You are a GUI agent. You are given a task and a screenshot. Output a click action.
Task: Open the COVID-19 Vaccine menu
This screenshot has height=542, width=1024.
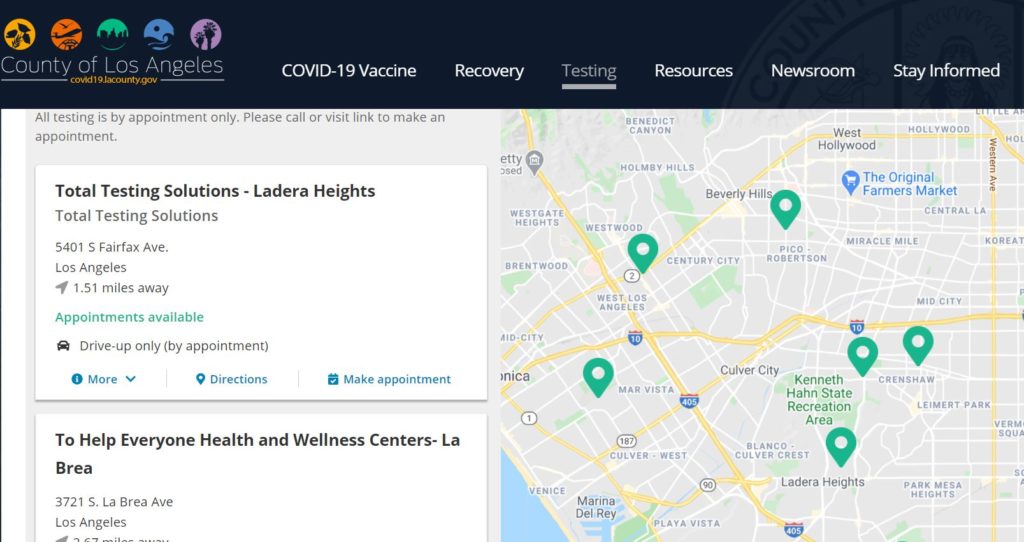click(349, 71)
